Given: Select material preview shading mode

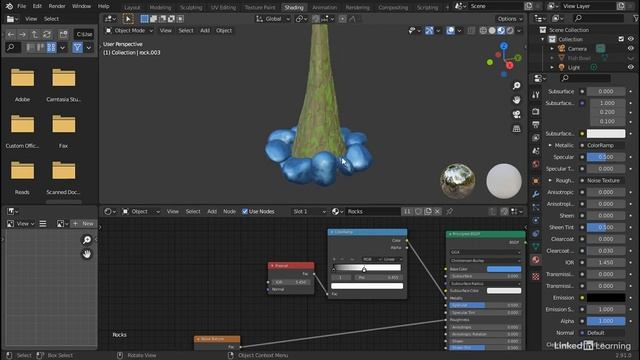Looking at the screenshot, I should pos(501,31).
